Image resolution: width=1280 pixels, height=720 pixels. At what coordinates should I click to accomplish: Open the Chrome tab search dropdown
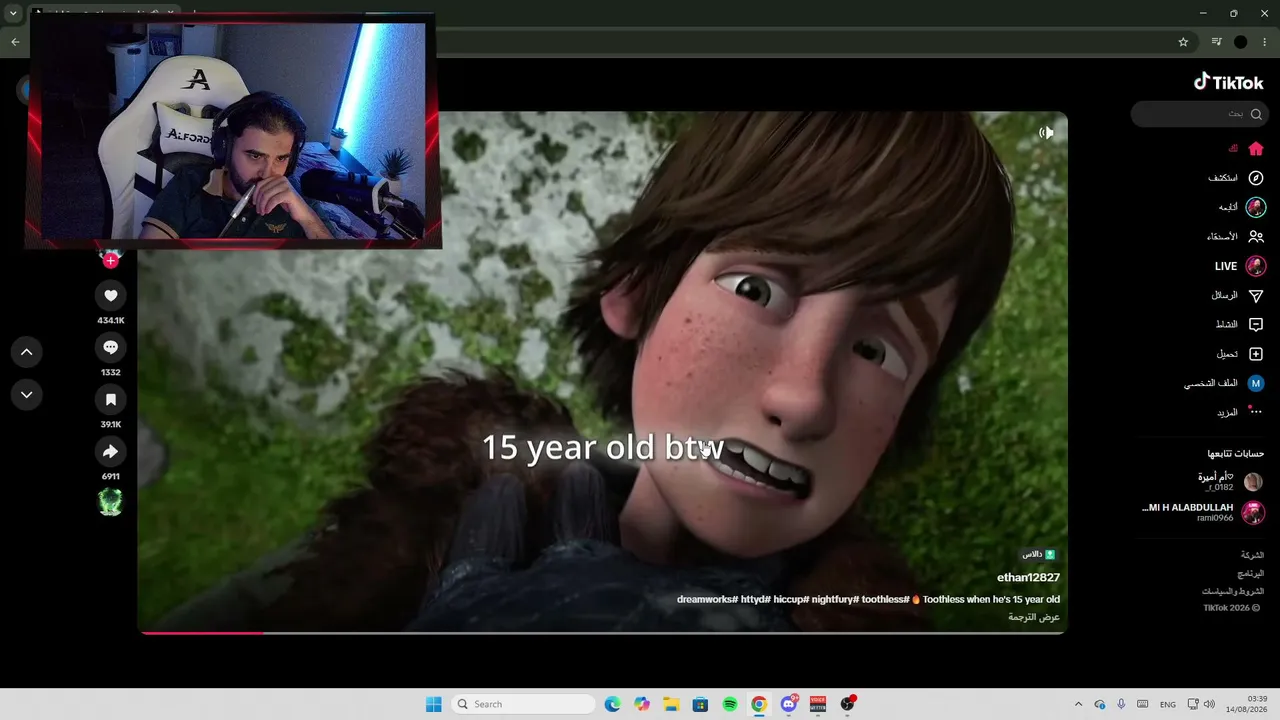tap(13, 14)
